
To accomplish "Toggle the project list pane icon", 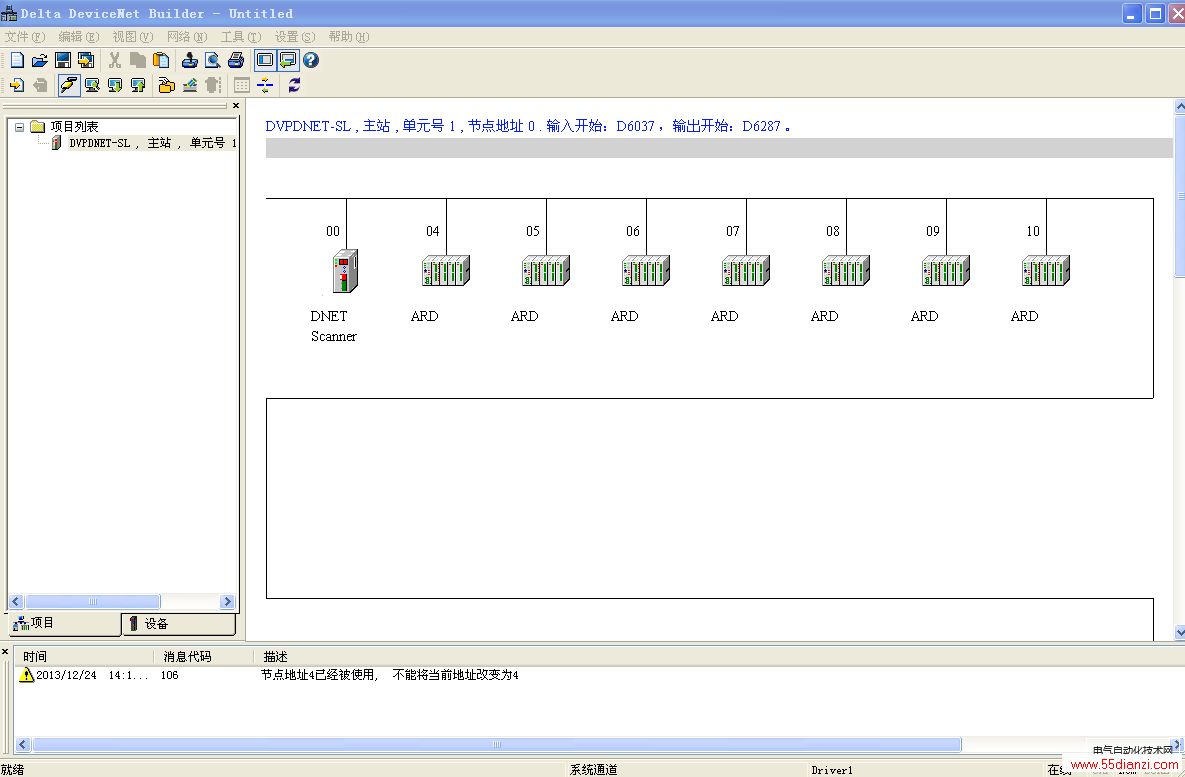I will pyautogui.click(x=265, y=60).
